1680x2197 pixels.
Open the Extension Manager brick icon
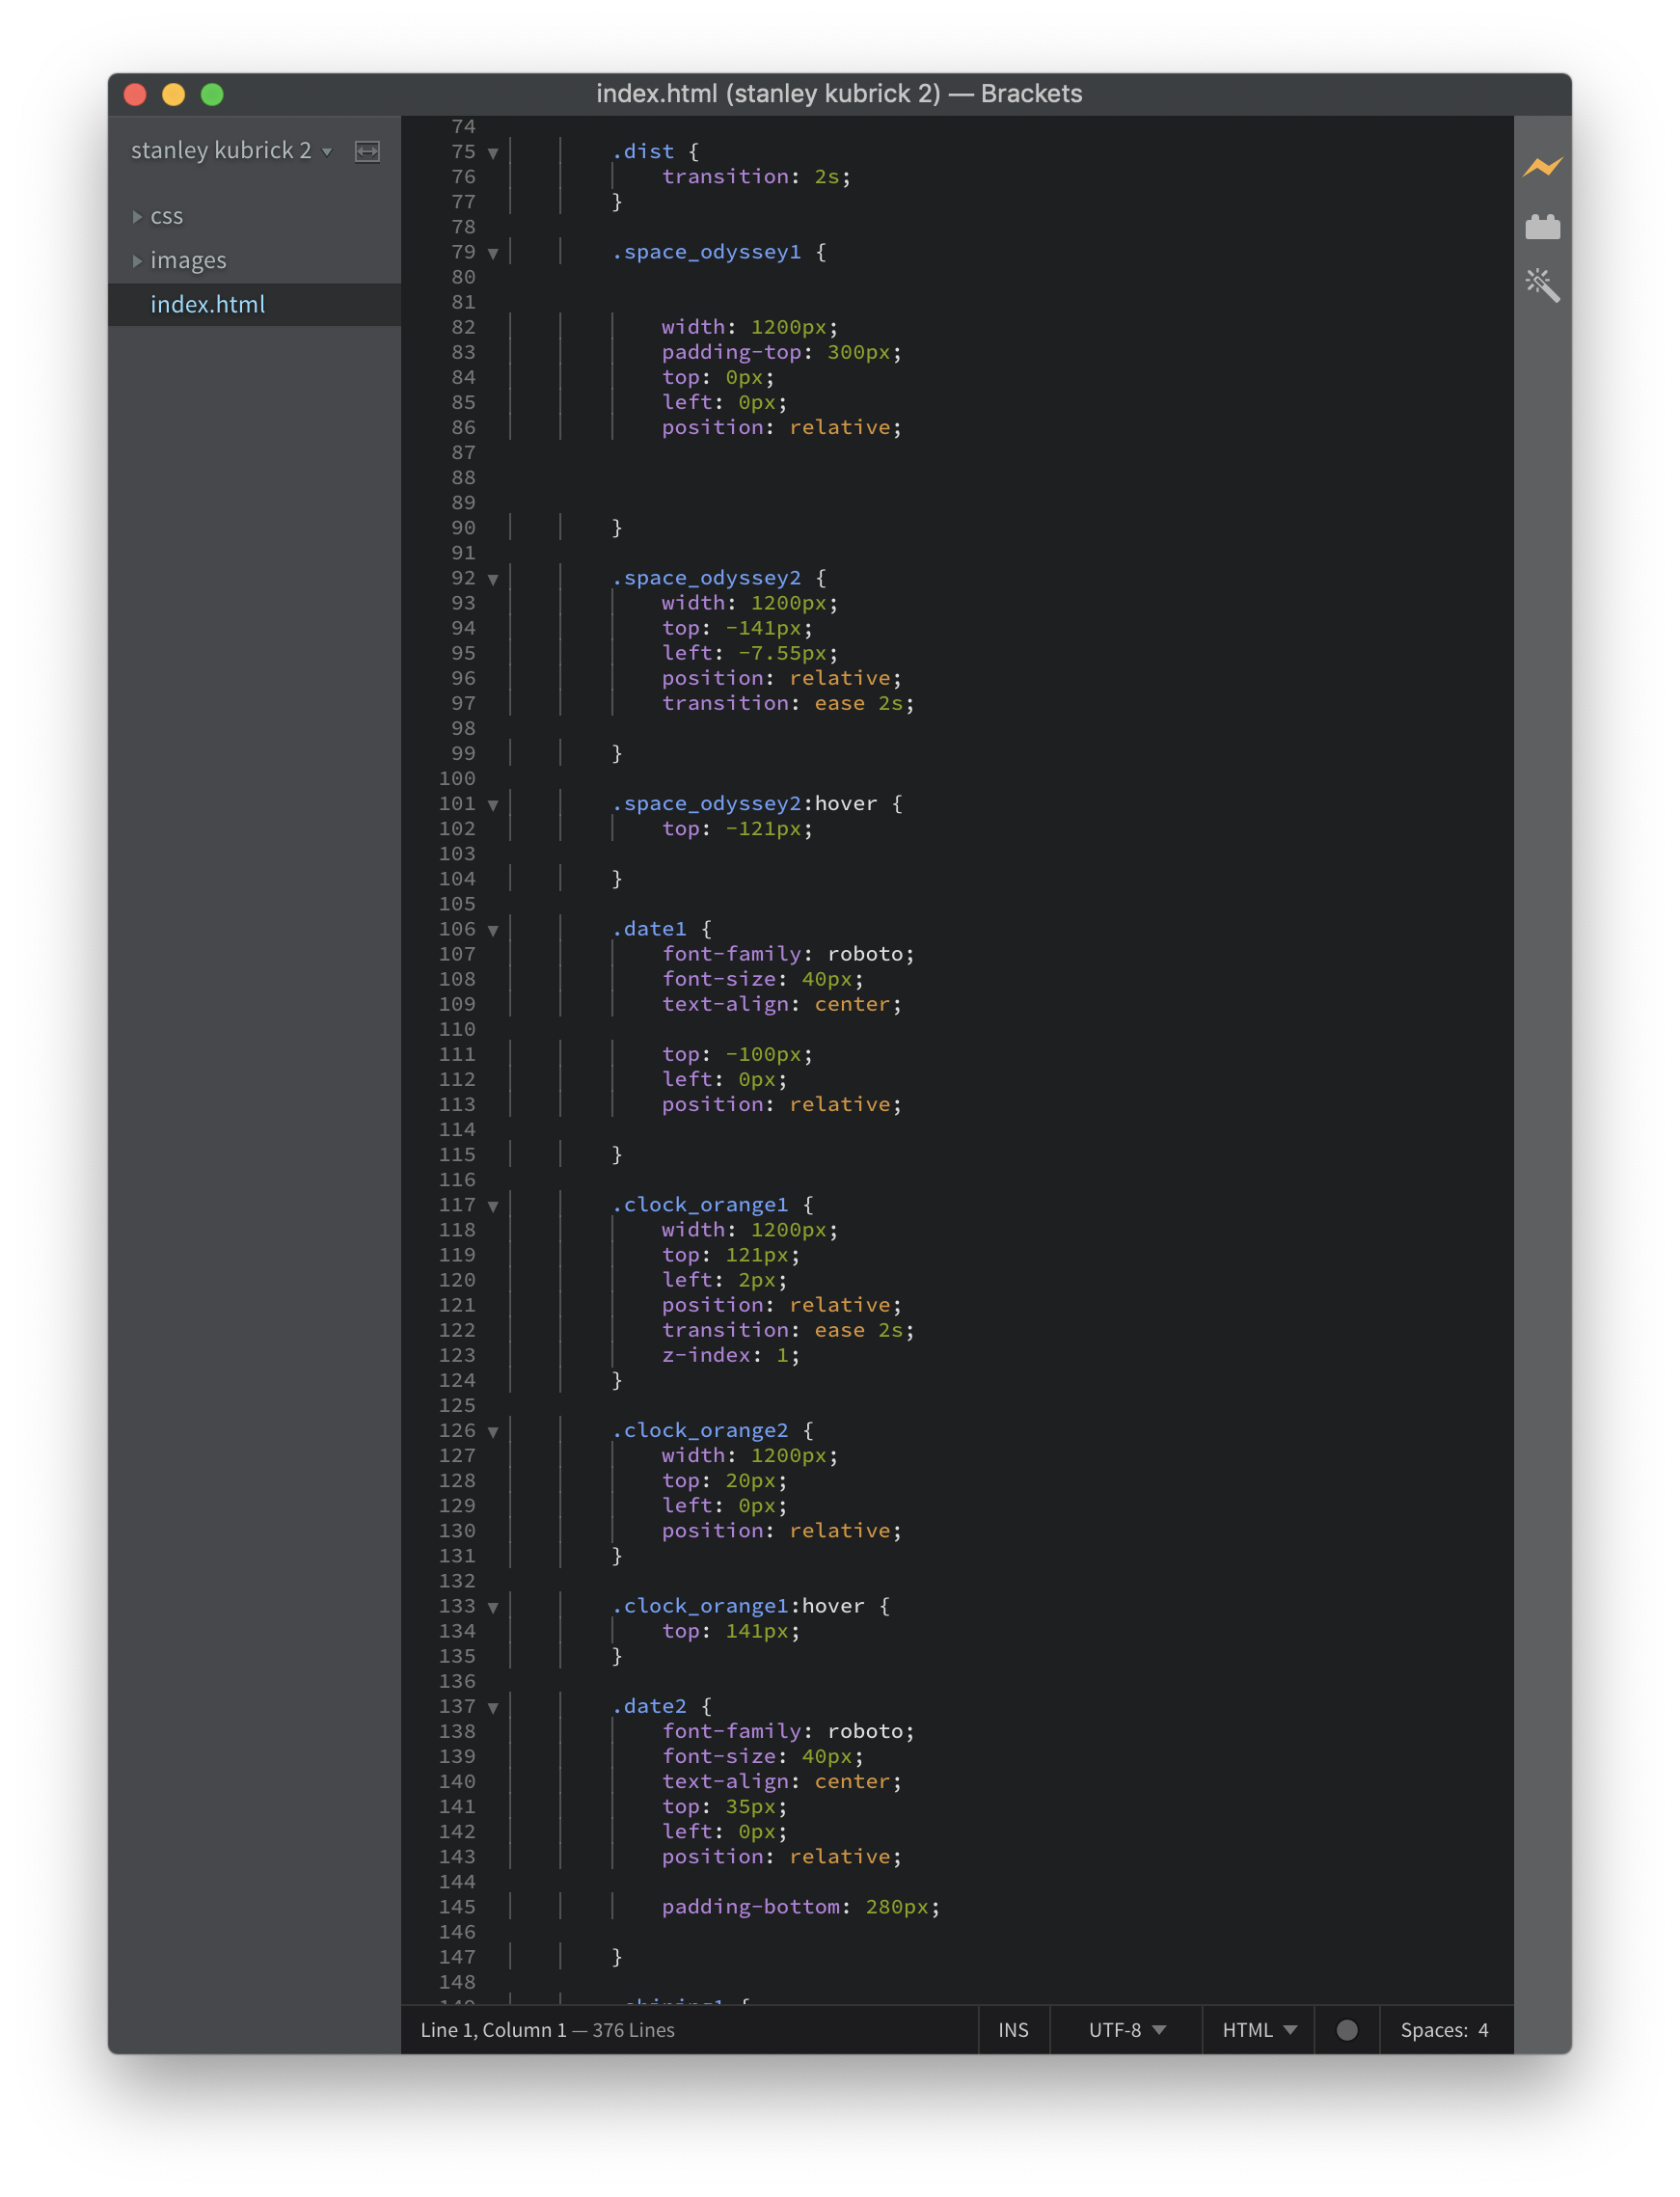pos(1542,227)
